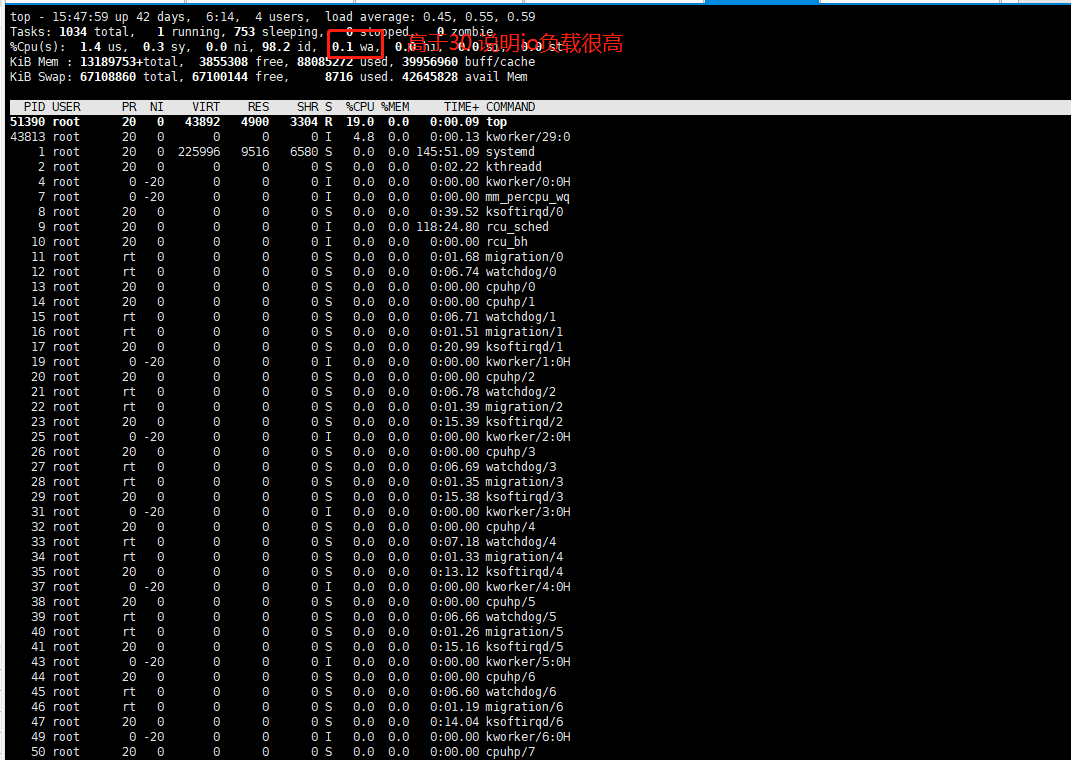This screenshot has width=1071, height=760.
Task: Select the cpuhp/1 process command
Action: (x=510, y=302)
